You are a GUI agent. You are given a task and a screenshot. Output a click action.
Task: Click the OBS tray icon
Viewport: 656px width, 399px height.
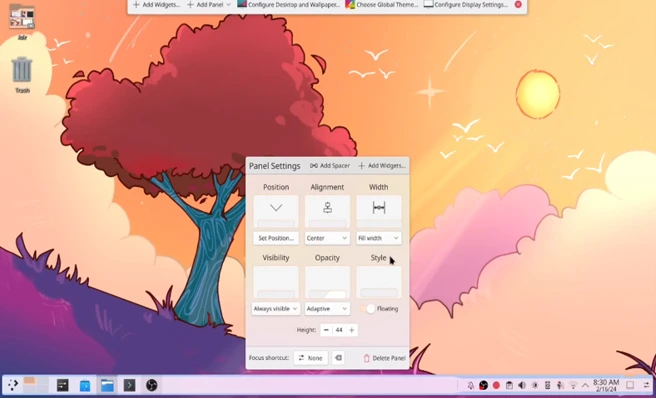[x=483, y=385]
